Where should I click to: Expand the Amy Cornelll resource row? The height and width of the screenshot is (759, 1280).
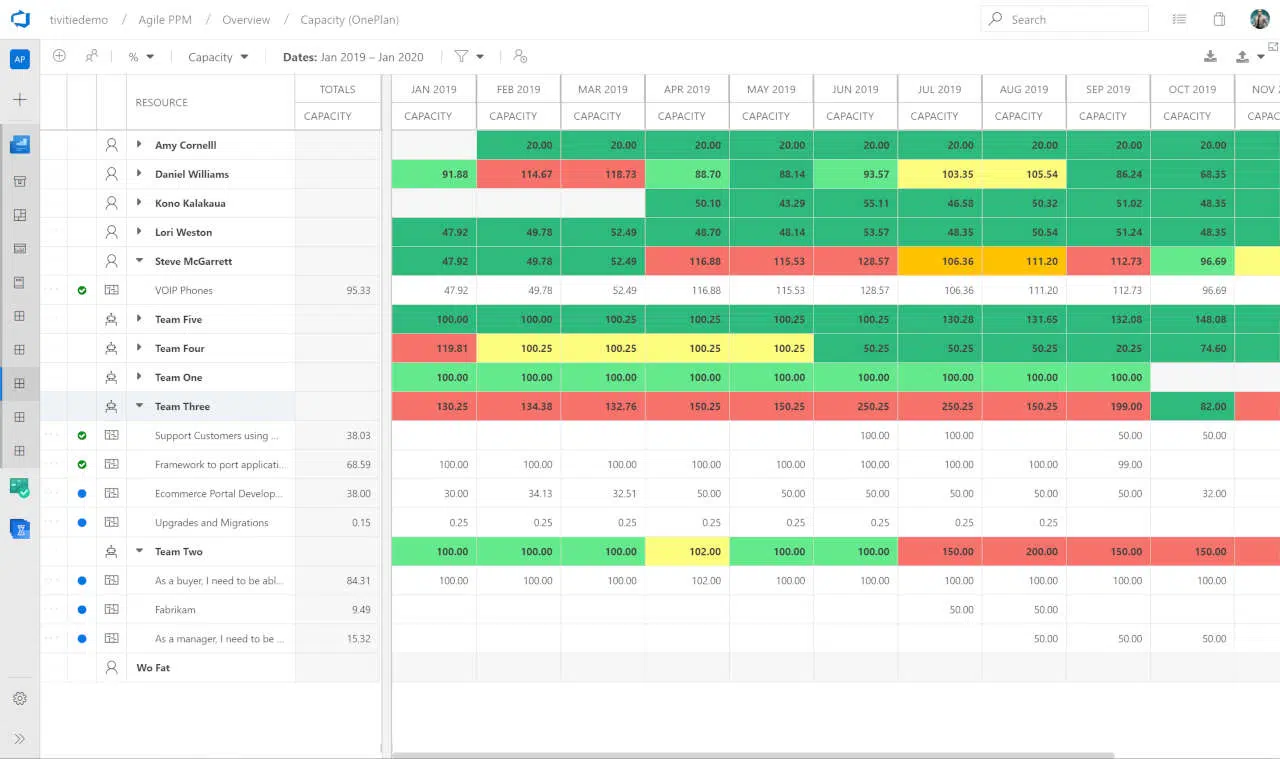139,145
